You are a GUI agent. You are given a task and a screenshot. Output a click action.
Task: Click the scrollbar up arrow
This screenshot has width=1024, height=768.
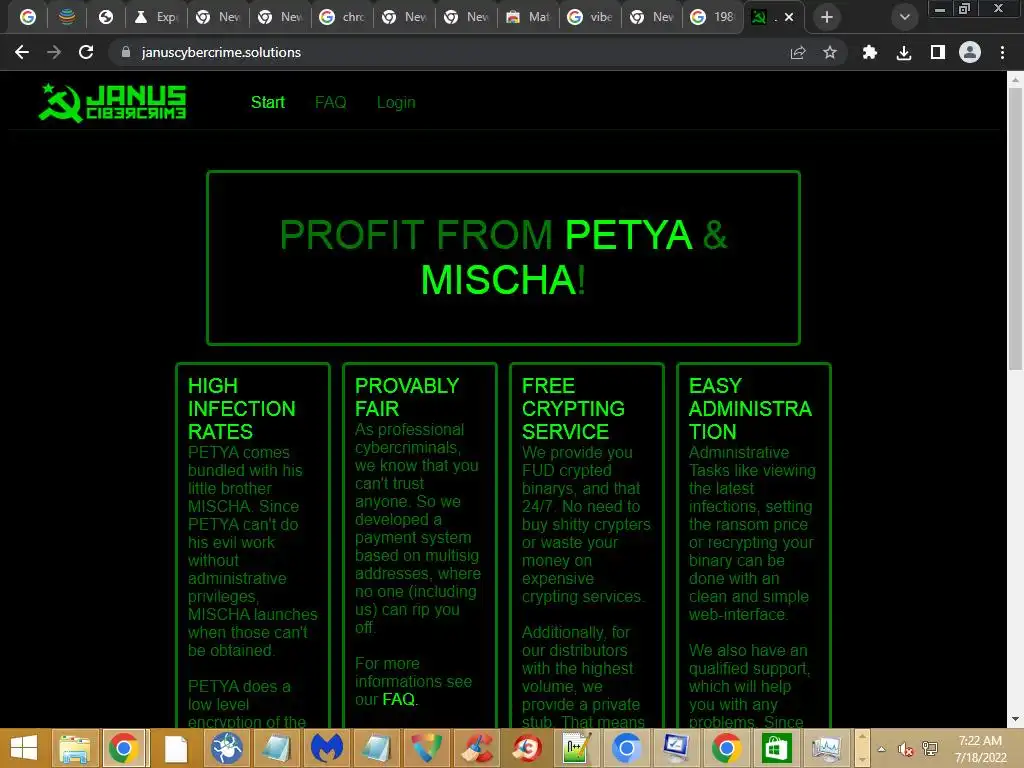tap(1015, 80)
